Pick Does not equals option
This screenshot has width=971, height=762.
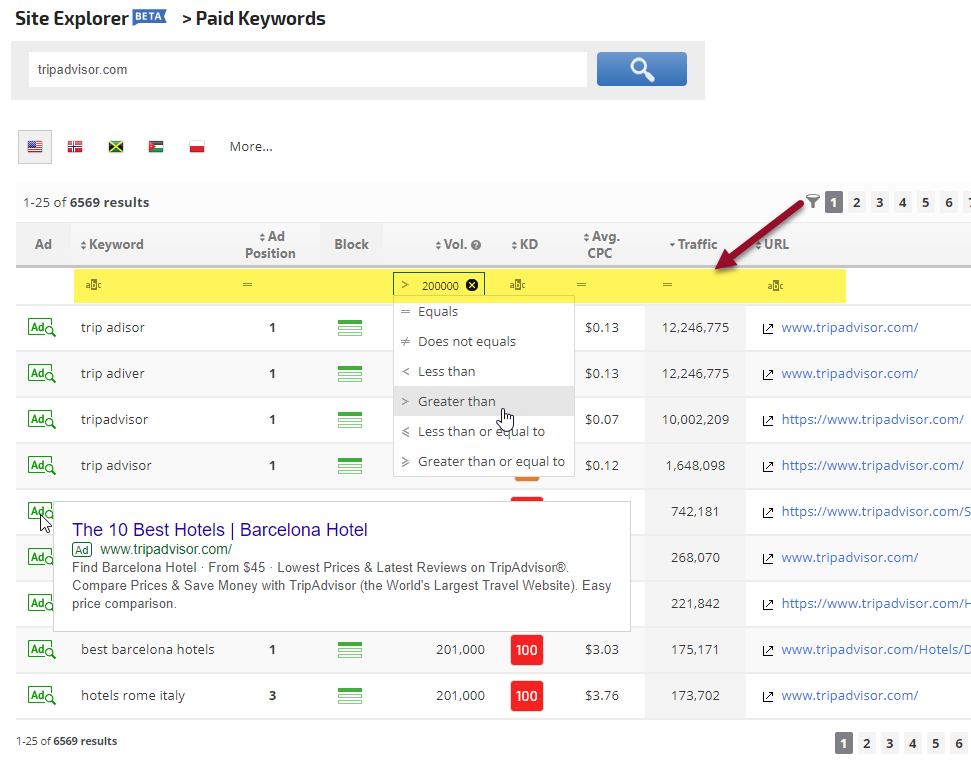(466, 341)
